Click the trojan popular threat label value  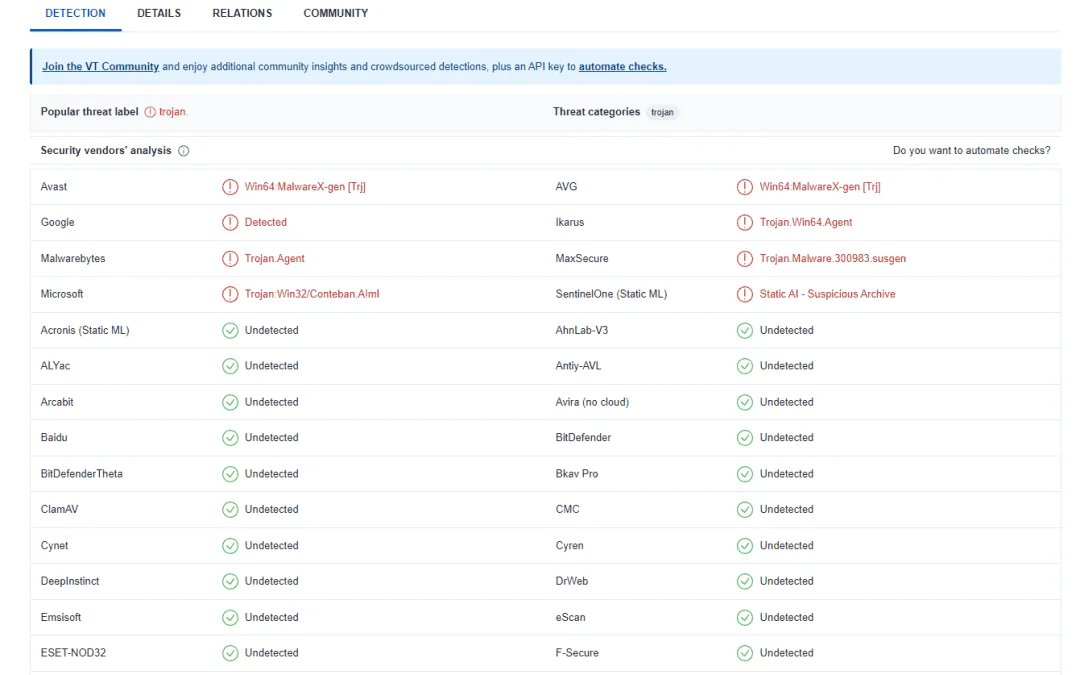click(x=172, y=112)
